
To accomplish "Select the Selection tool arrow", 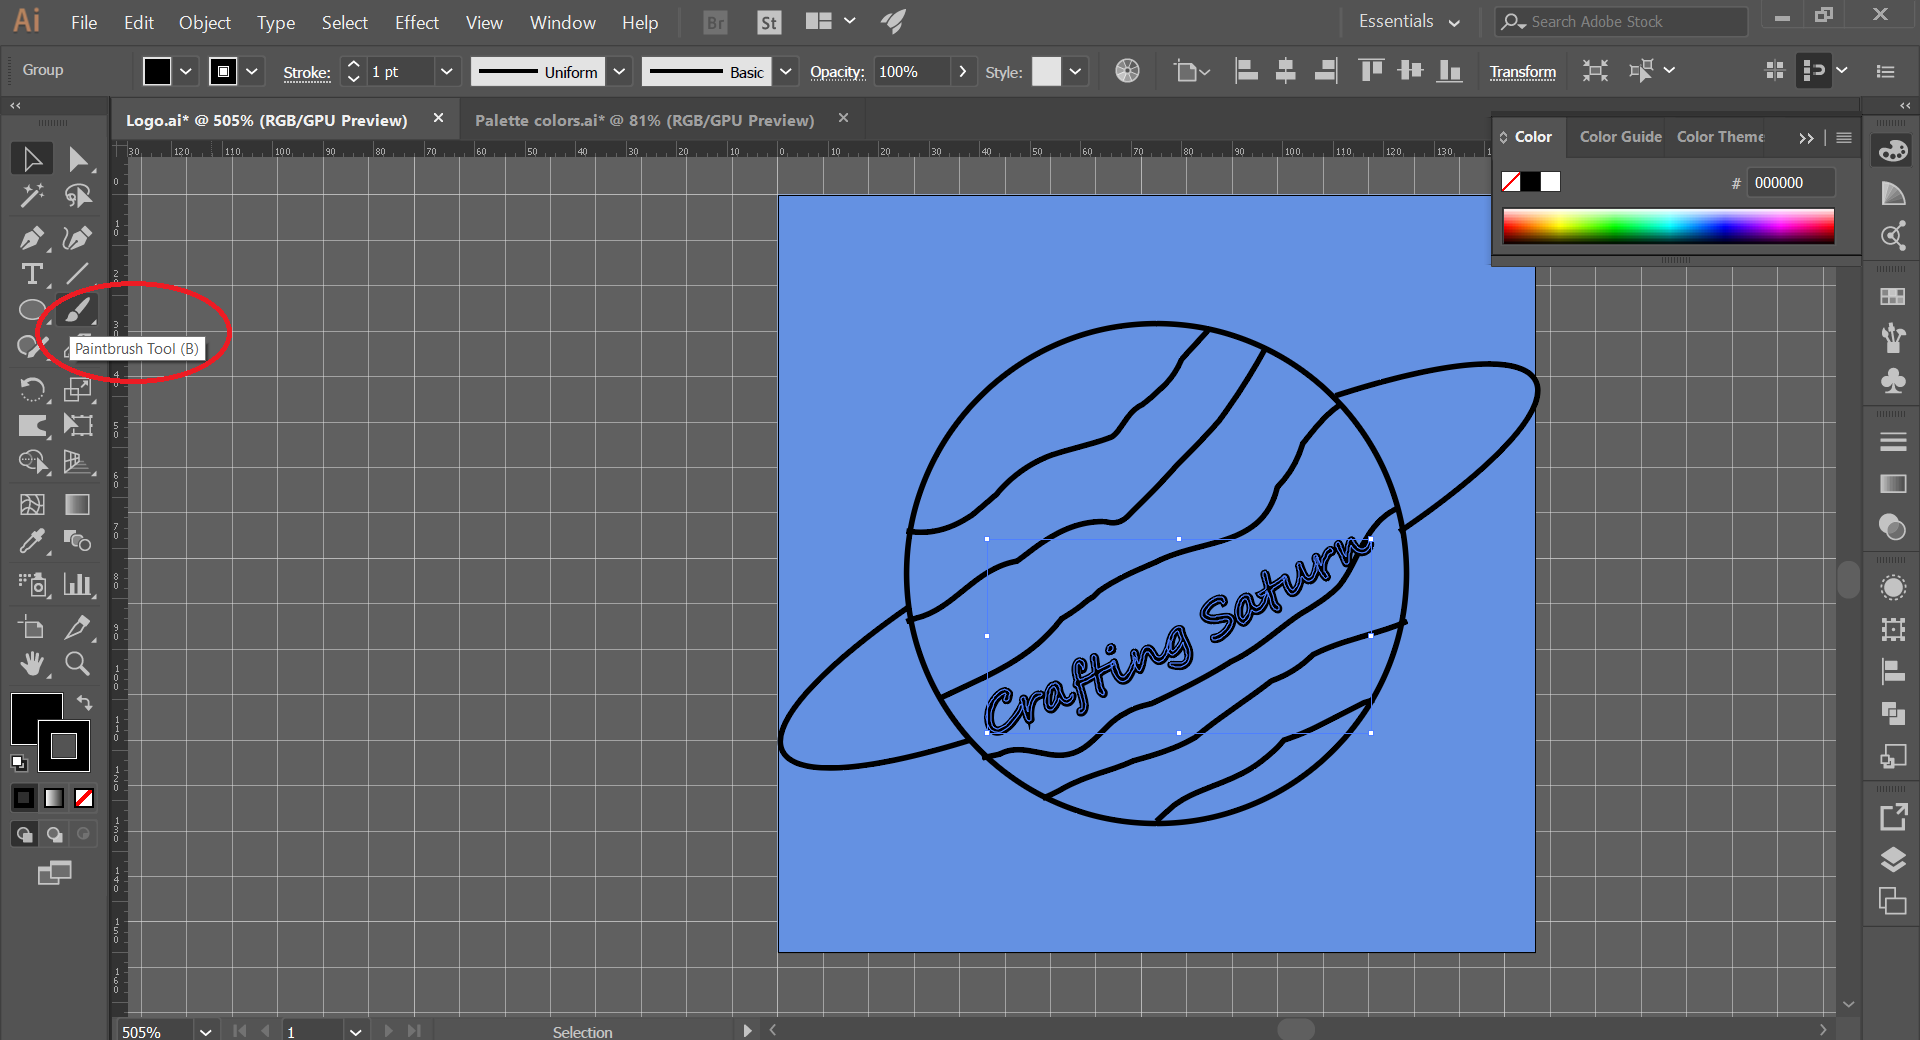I will (32, 159).
